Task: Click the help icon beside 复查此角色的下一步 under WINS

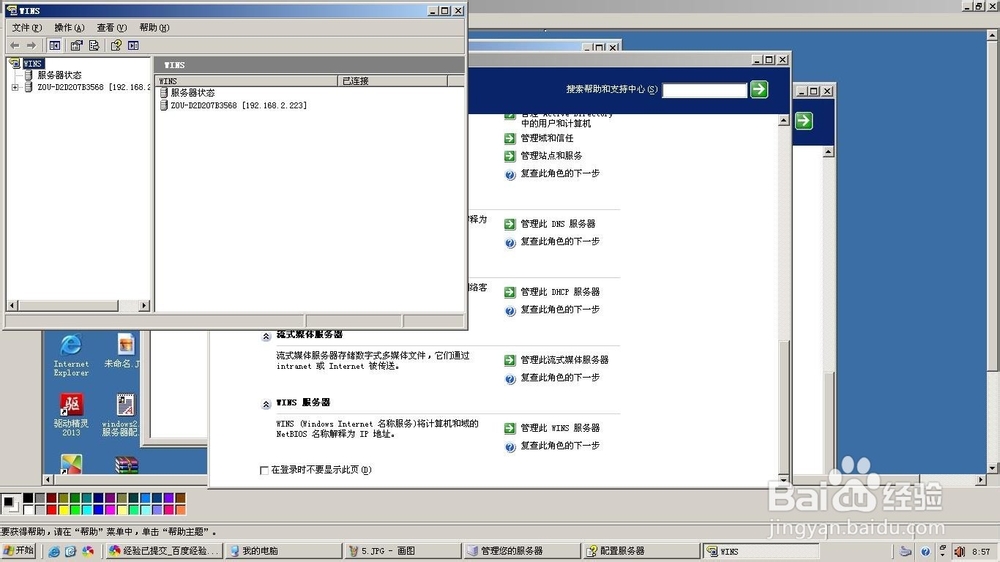Action: (510, 447)
